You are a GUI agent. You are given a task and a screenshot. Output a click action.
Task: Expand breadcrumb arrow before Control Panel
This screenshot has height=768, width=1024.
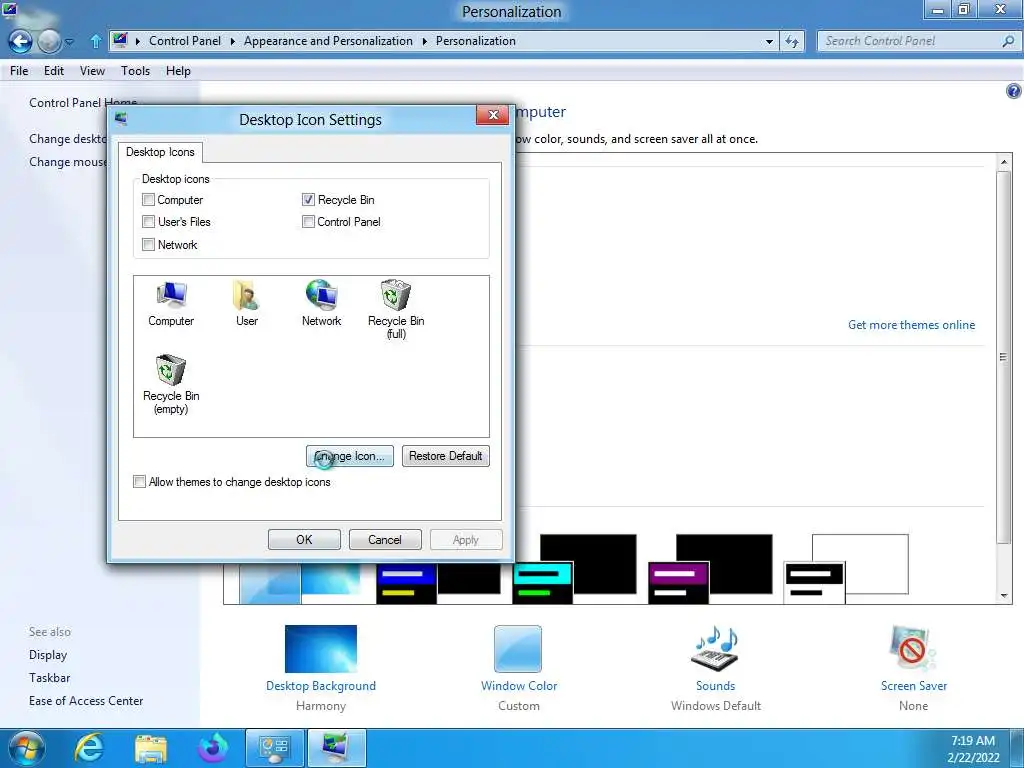pyautogui.click(x=138, y=41)
